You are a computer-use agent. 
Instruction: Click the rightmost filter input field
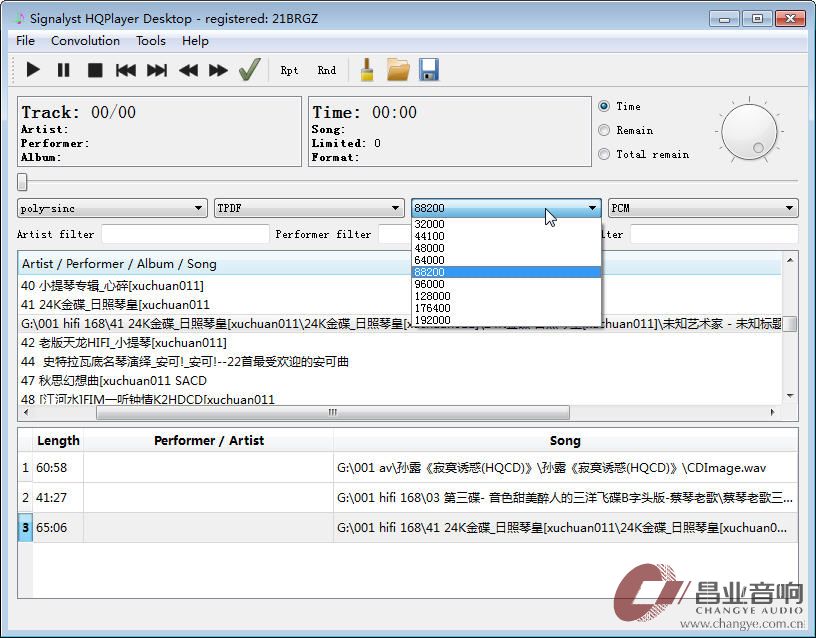713,234
